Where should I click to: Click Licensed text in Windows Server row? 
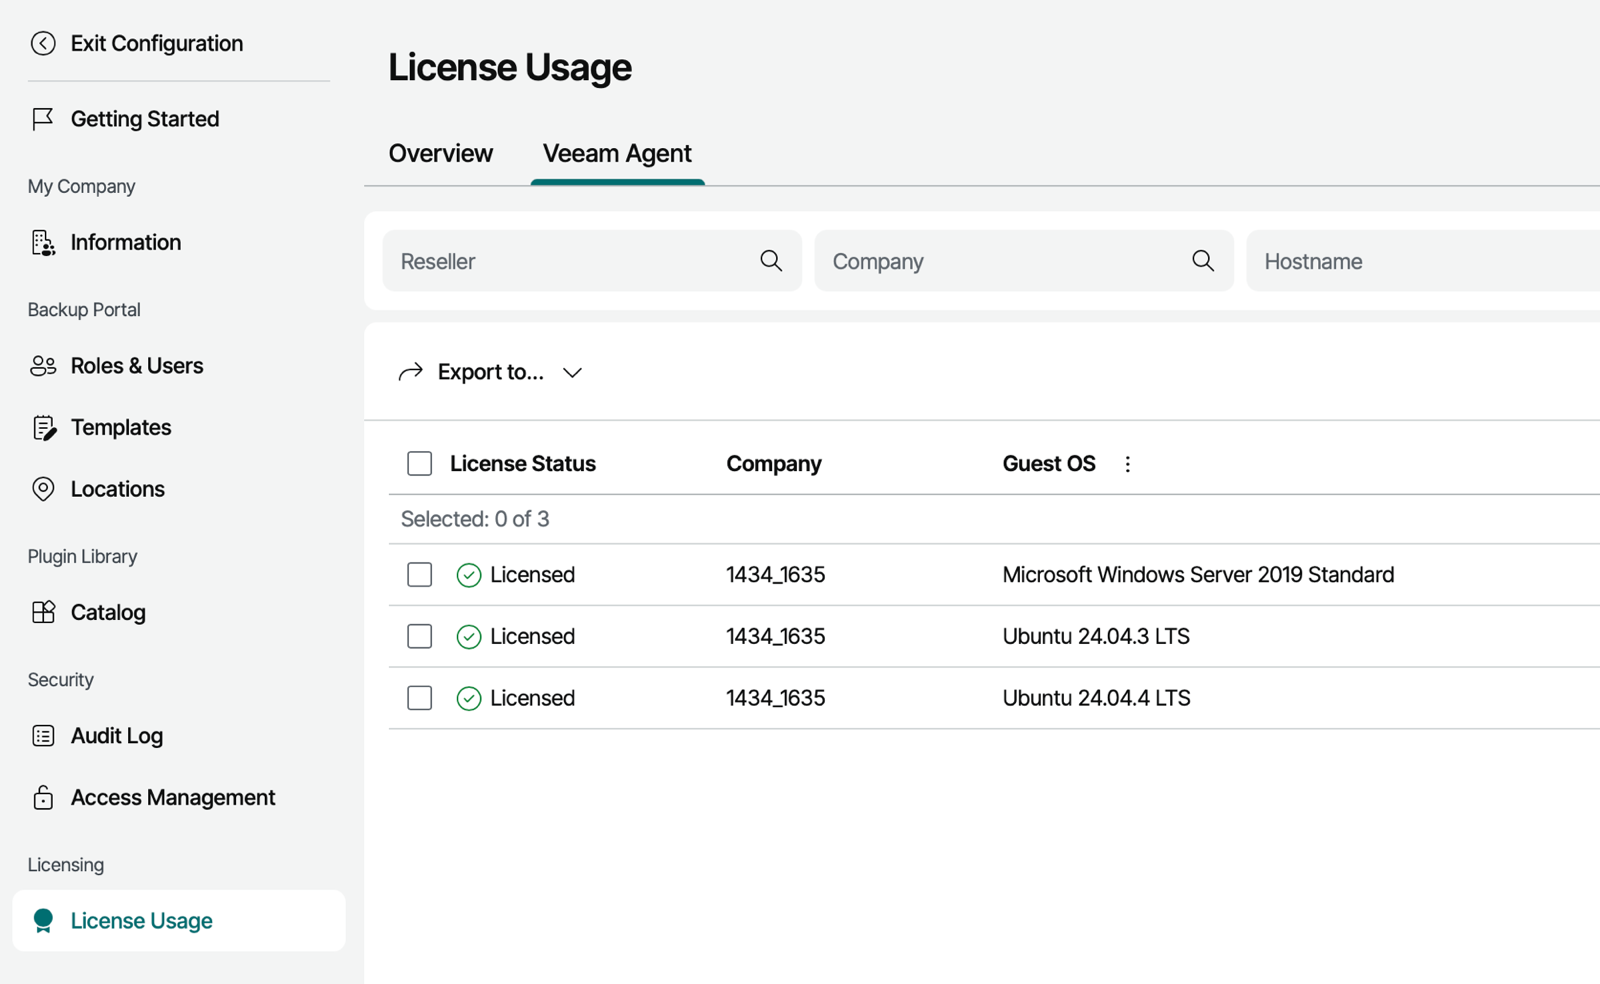(x=533, y=575)
